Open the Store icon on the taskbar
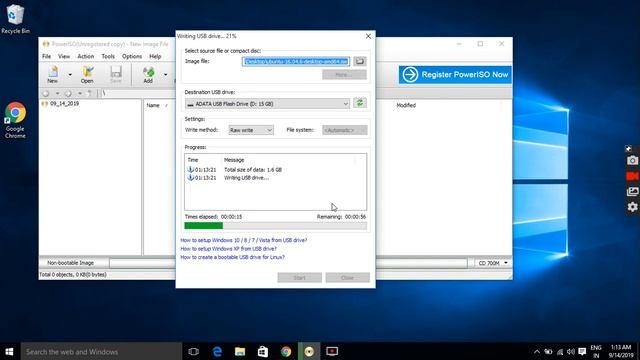Image resolution: width=640 pixels, height=360 pixels. tap(263, 351)
